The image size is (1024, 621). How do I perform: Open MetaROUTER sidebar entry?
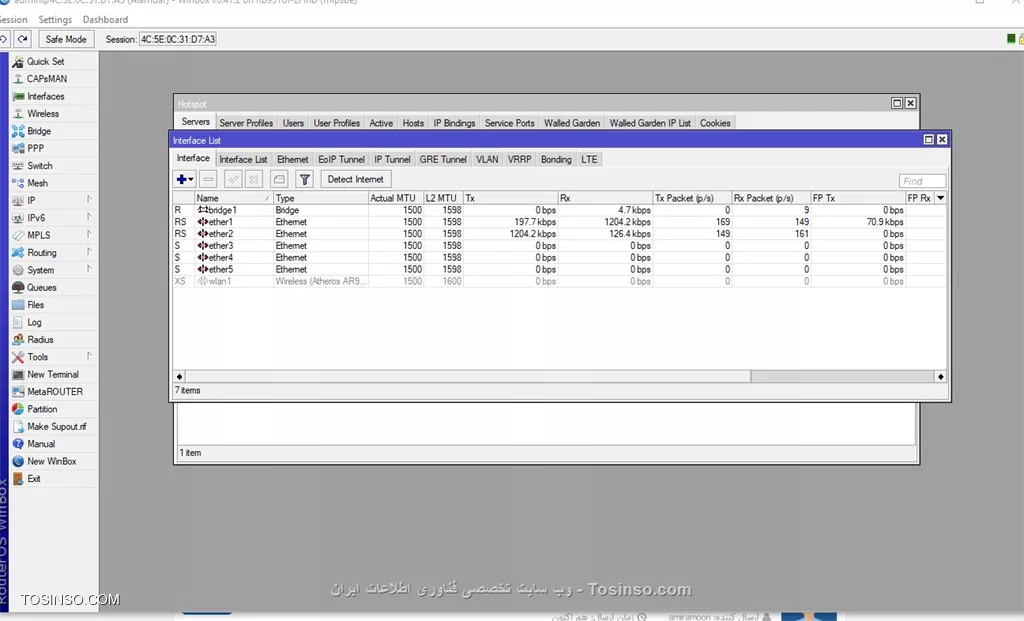pos(55,392)
